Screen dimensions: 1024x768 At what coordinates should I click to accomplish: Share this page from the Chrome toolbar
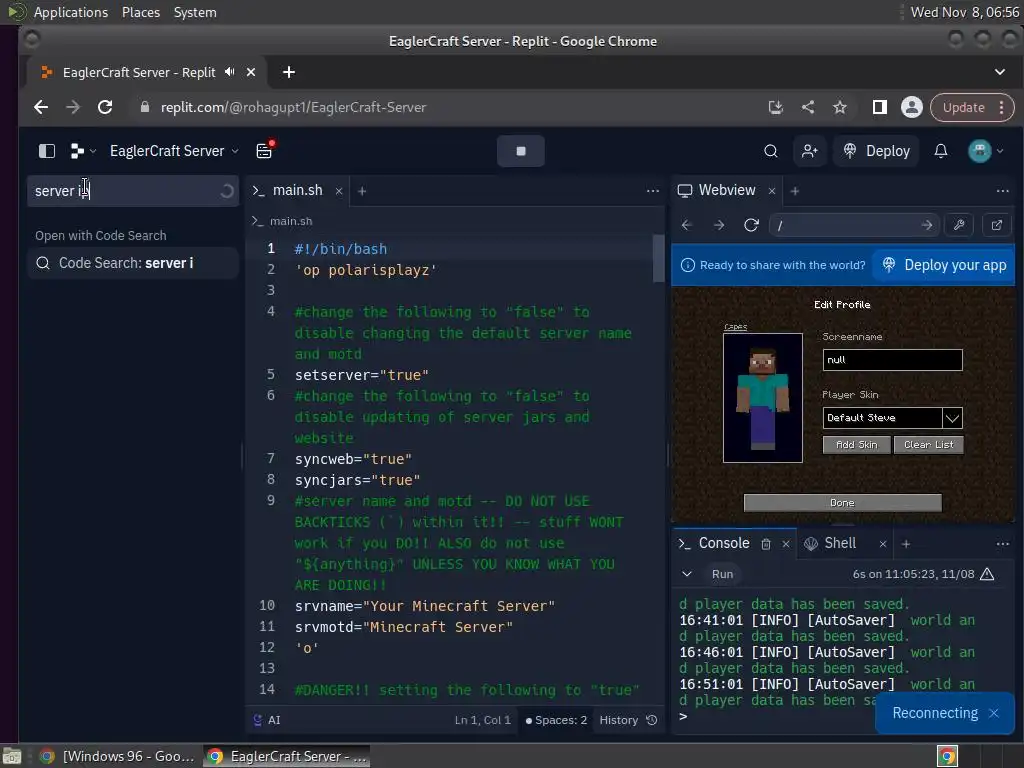808,107
